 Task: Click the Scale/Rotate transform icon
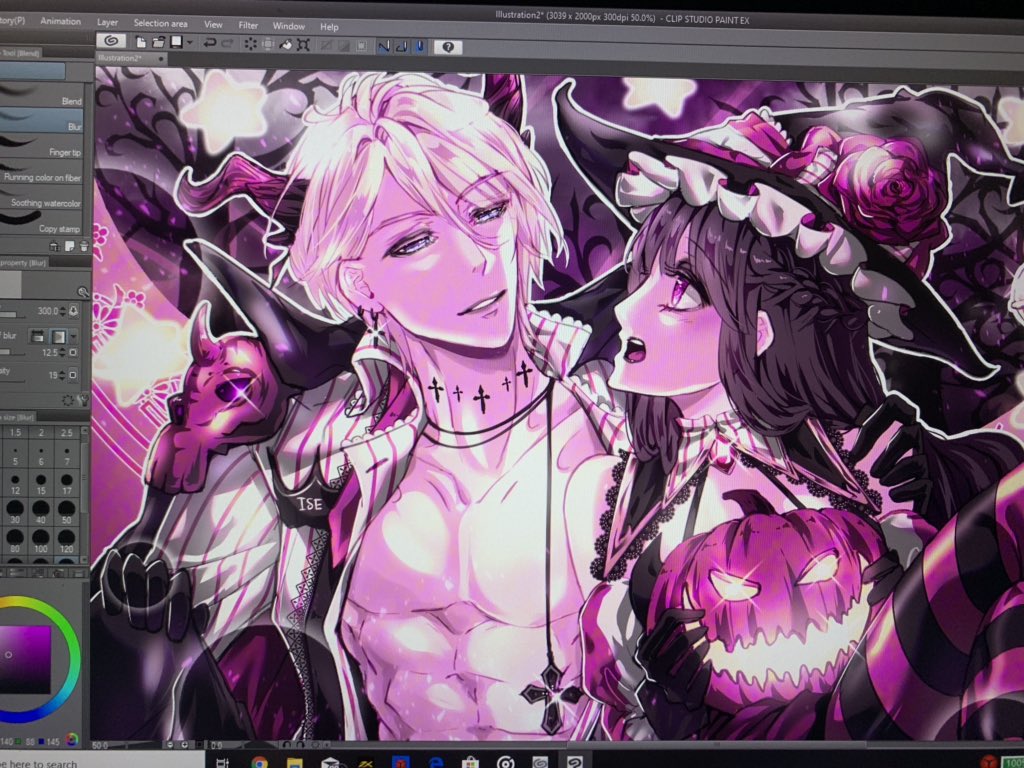click(x=303, y=45)
